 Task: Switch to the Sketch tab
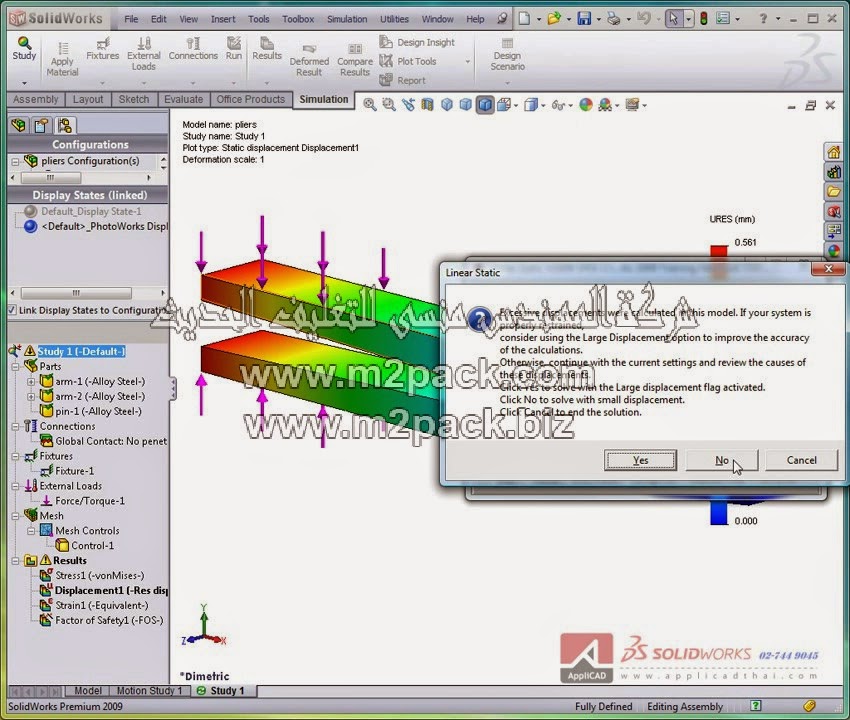pos(134,99)
